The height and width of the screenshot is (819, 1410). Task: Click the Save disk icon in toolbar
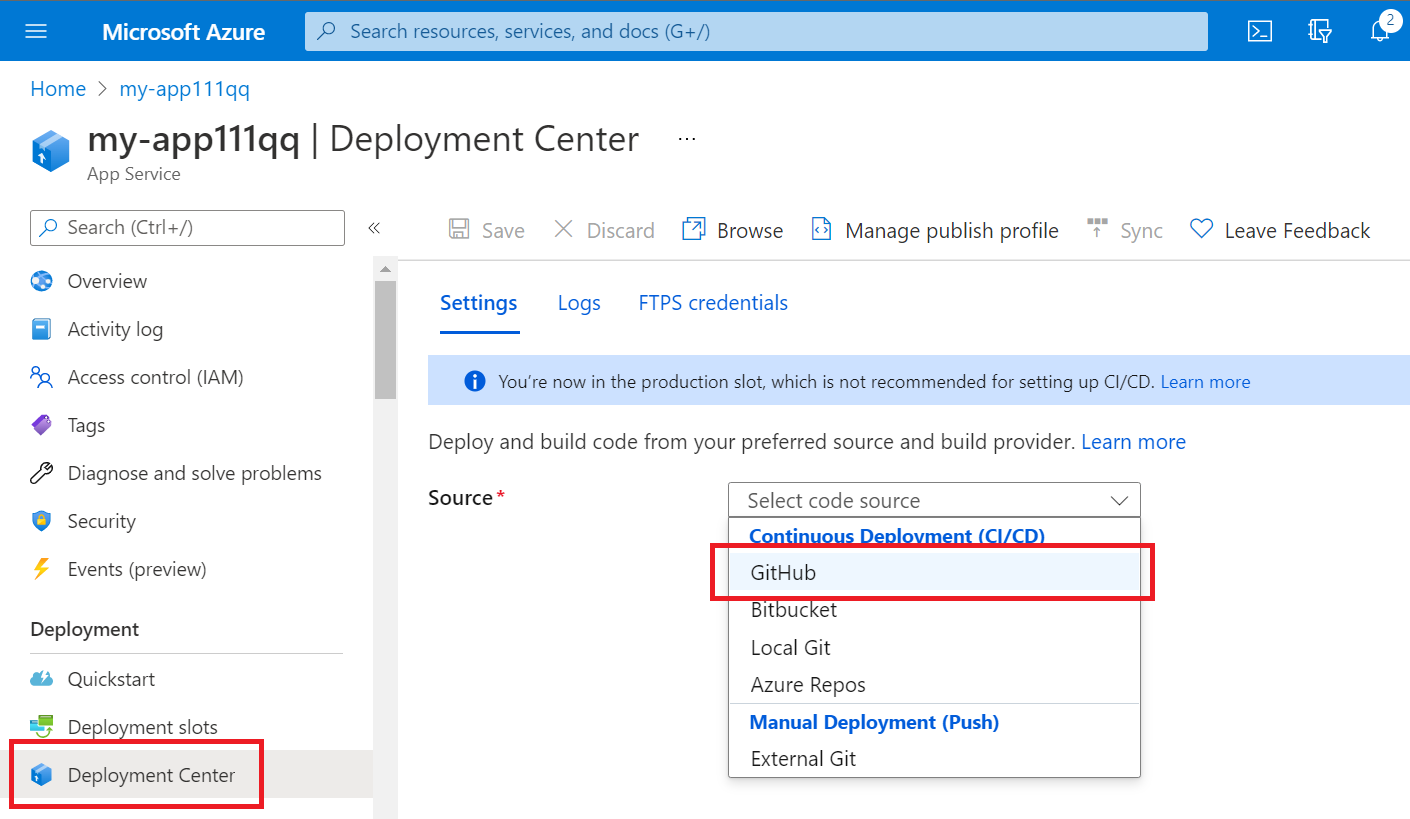[459, 230]
